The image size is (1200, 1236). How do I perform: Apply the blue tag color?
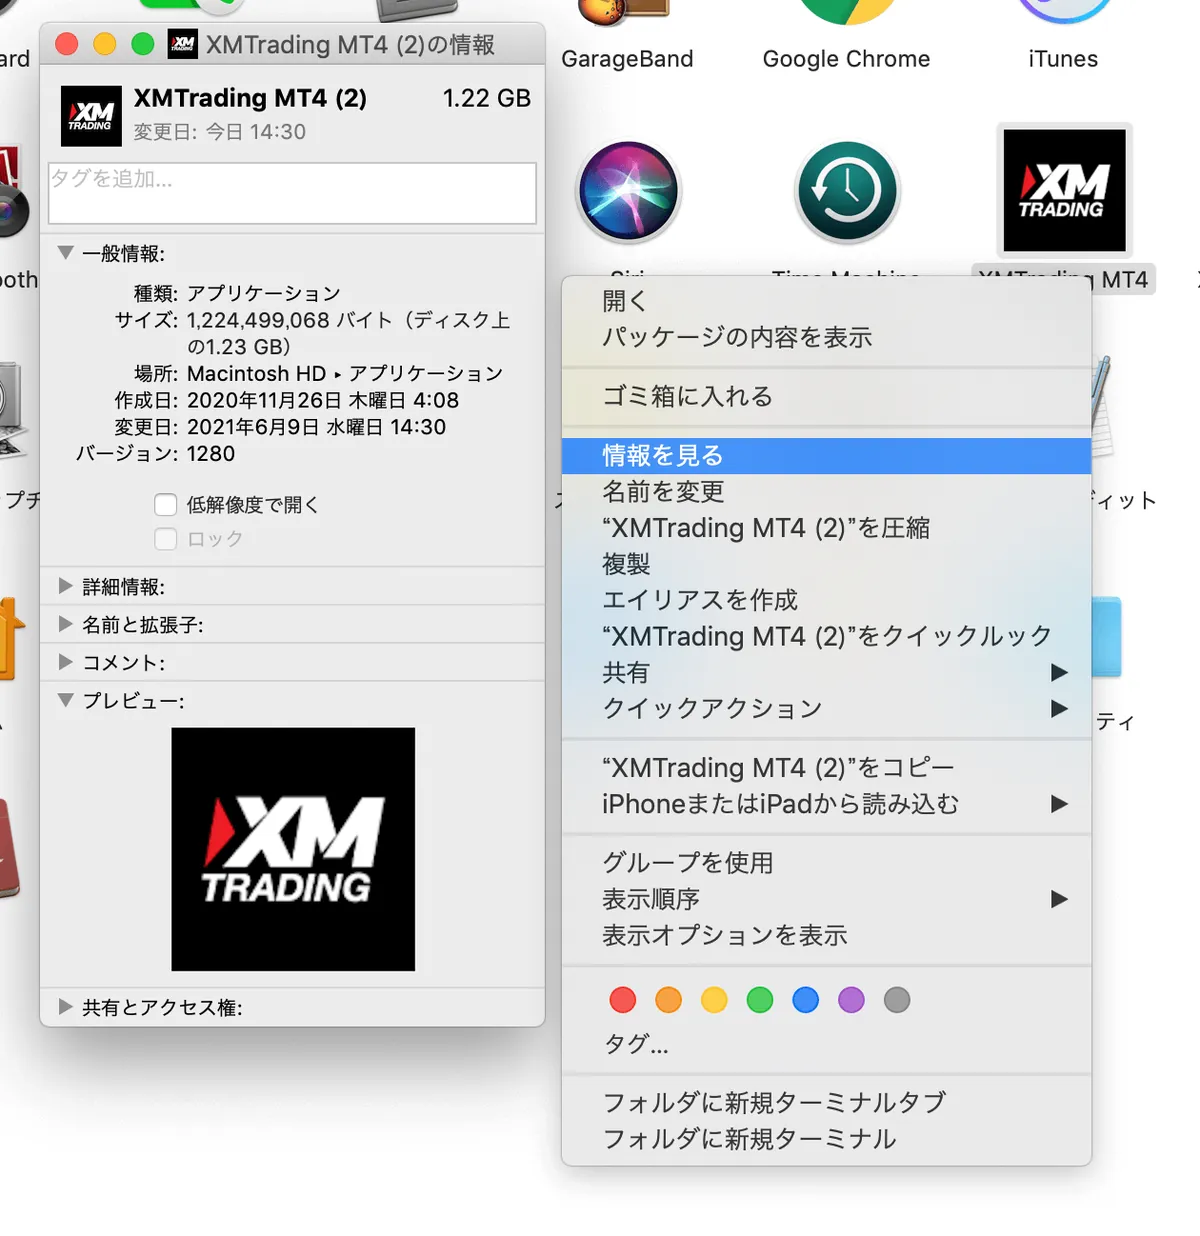[x=805, y=1000]
